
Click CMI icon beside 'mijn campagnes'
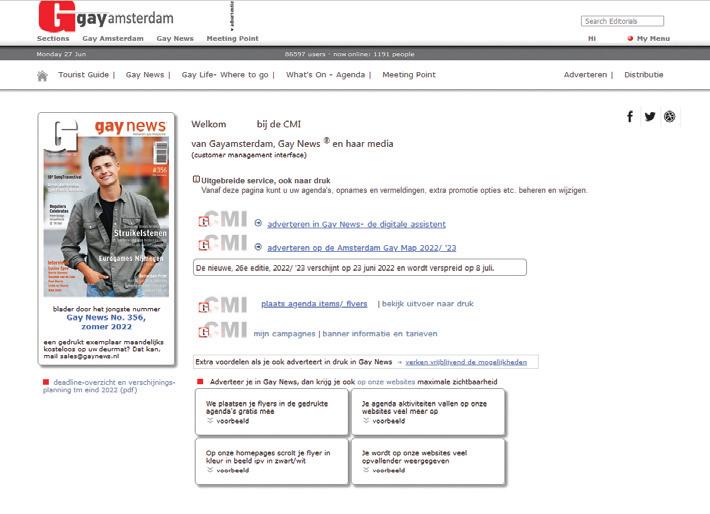[x=223, y=330]
